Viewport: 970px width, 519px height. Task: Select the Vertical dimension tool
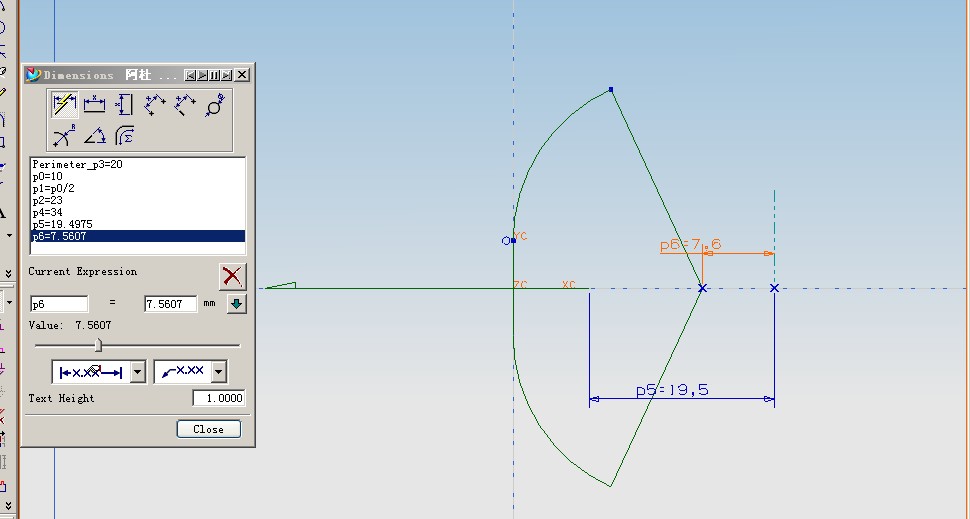pos(125,105)
